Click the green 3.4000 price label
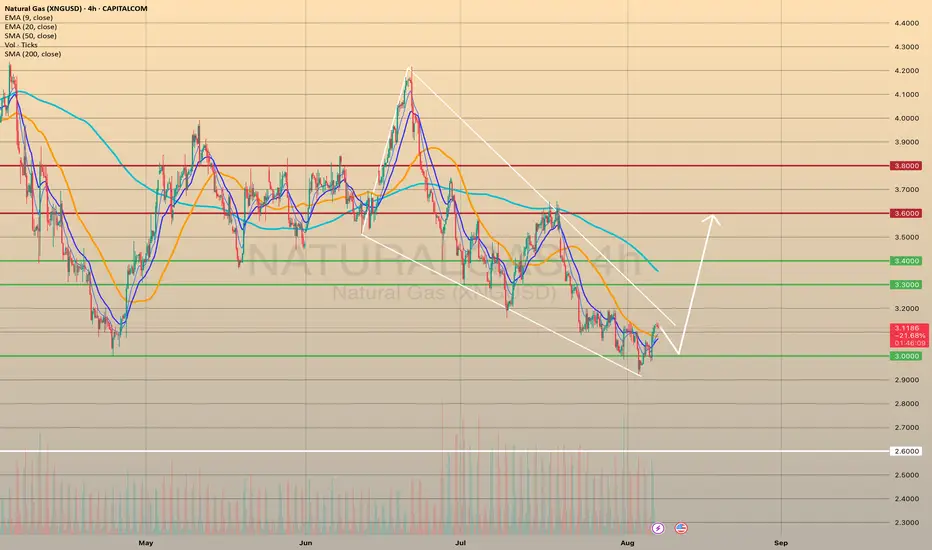This screenshot has width=932, height=550. pos(906,261)
